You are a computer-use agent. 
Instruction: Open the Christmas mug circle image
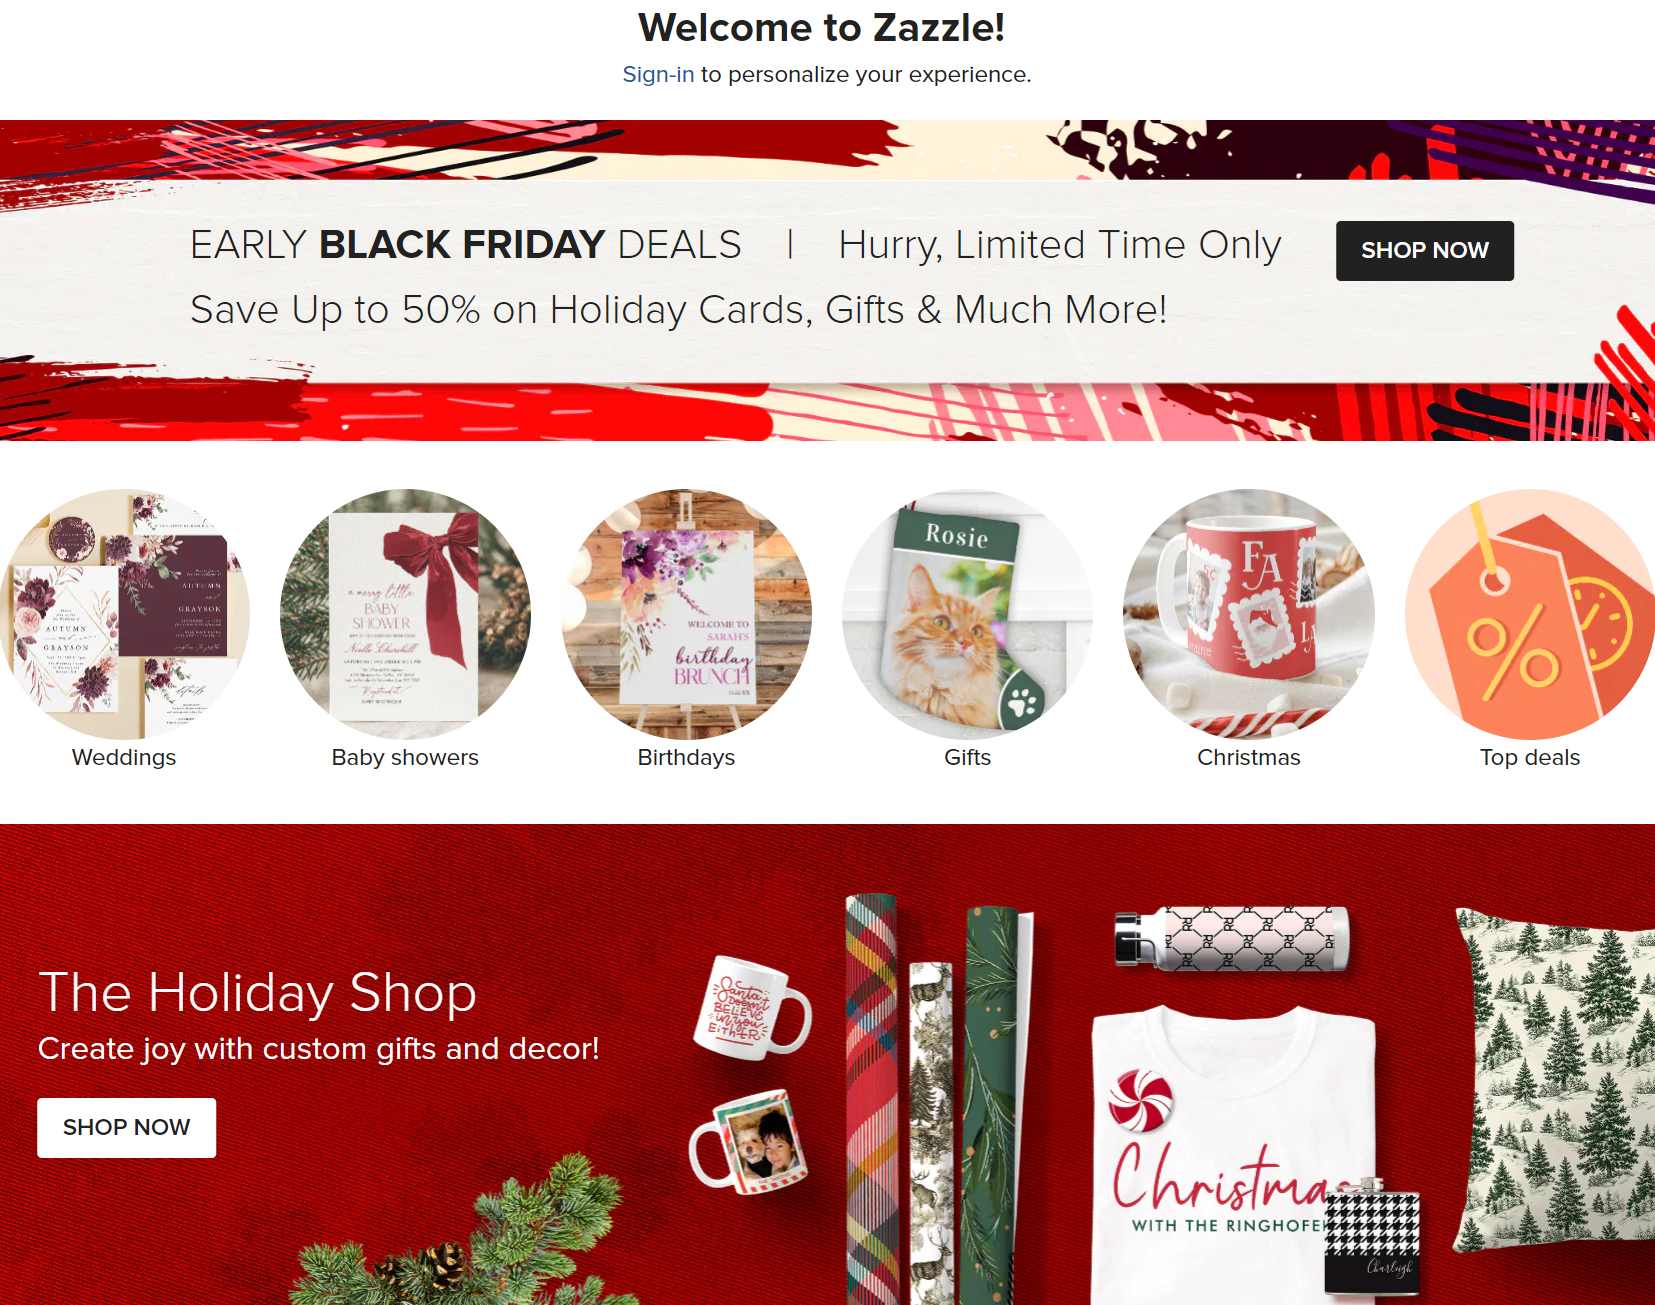pos(1249,614)
